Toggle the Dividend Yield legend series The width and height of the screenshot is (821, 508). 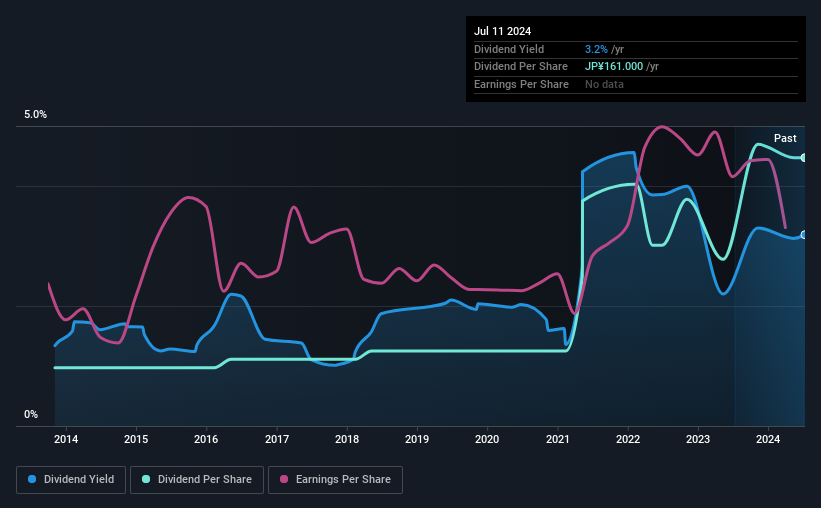coord(72,480)
